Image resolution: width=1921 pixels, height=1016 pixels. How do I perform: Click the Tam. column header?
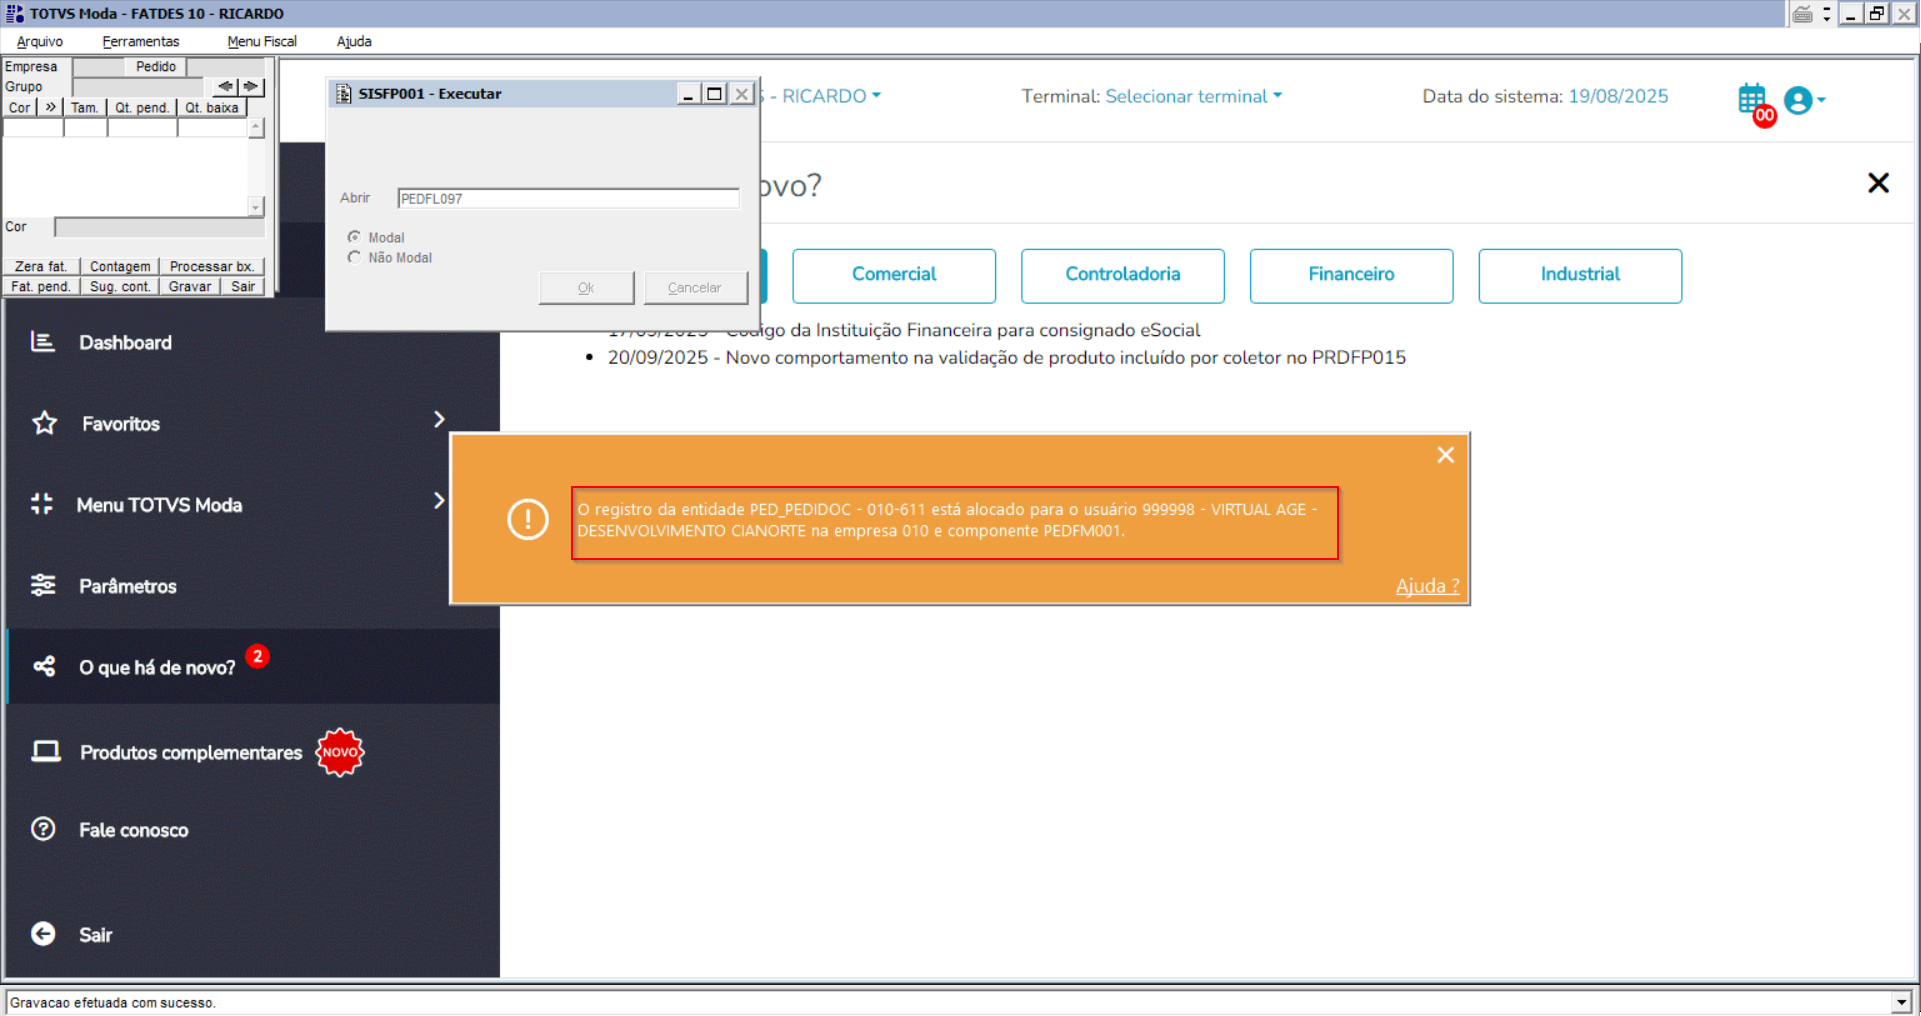[x=85, y=107]
